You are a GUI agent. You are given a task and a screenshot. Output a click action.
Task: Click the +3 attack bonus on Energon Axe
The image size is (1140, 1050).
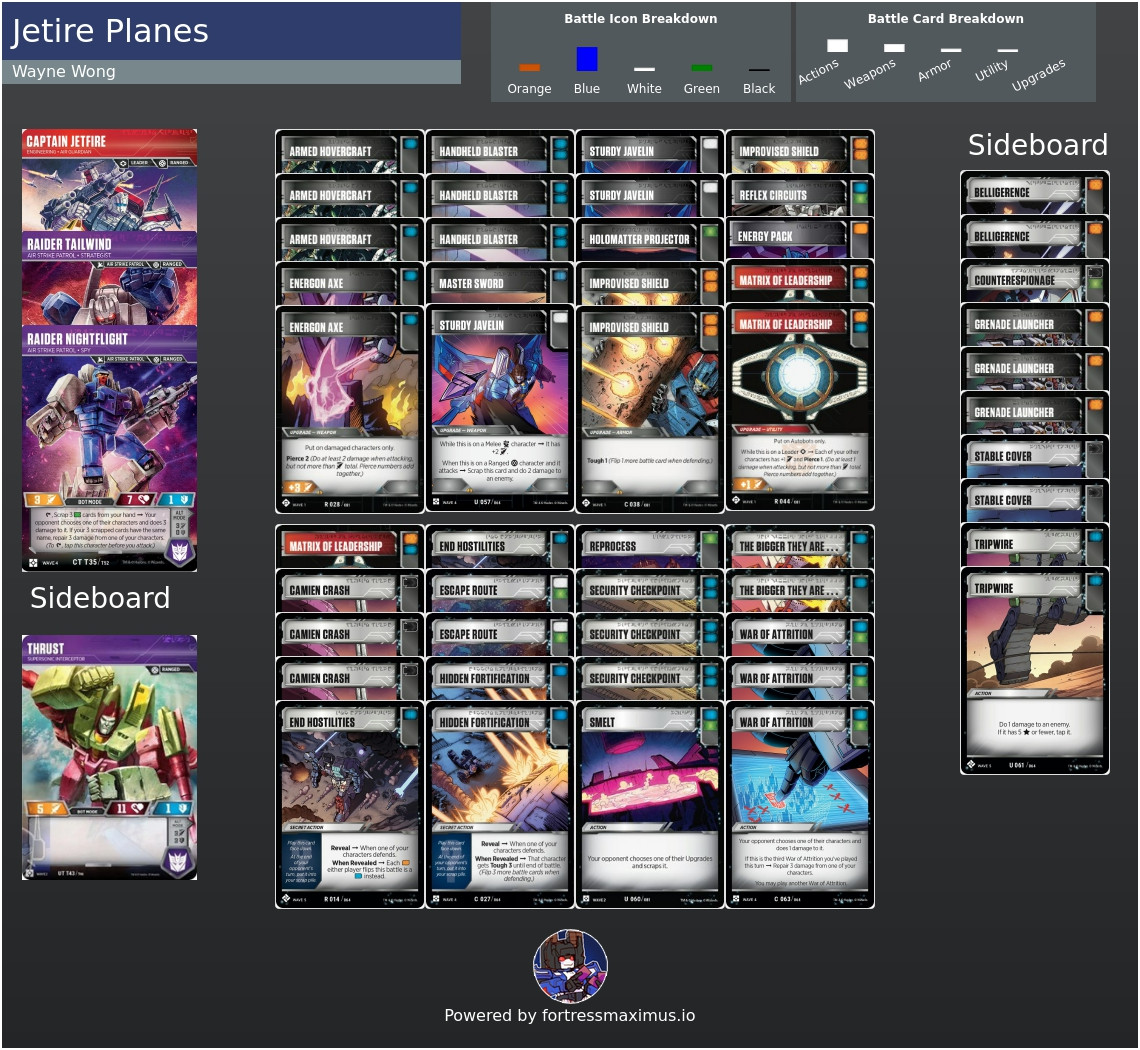pos(300,487)
